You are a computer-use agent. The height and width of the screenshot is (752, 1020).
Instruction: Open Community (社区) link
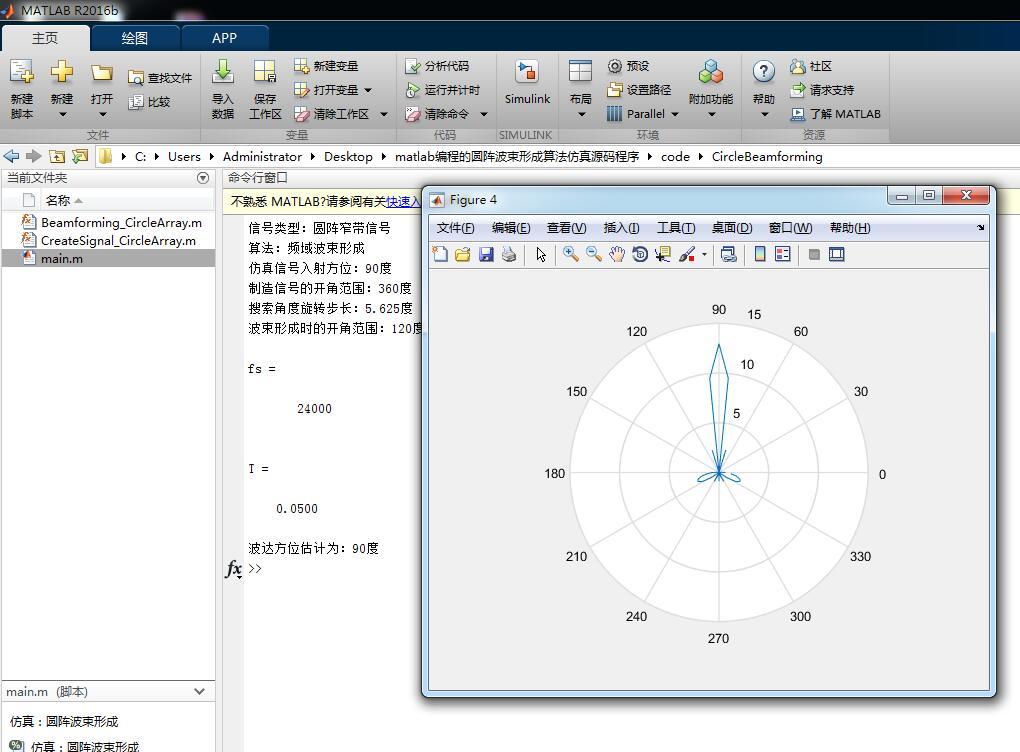[811, 66]
